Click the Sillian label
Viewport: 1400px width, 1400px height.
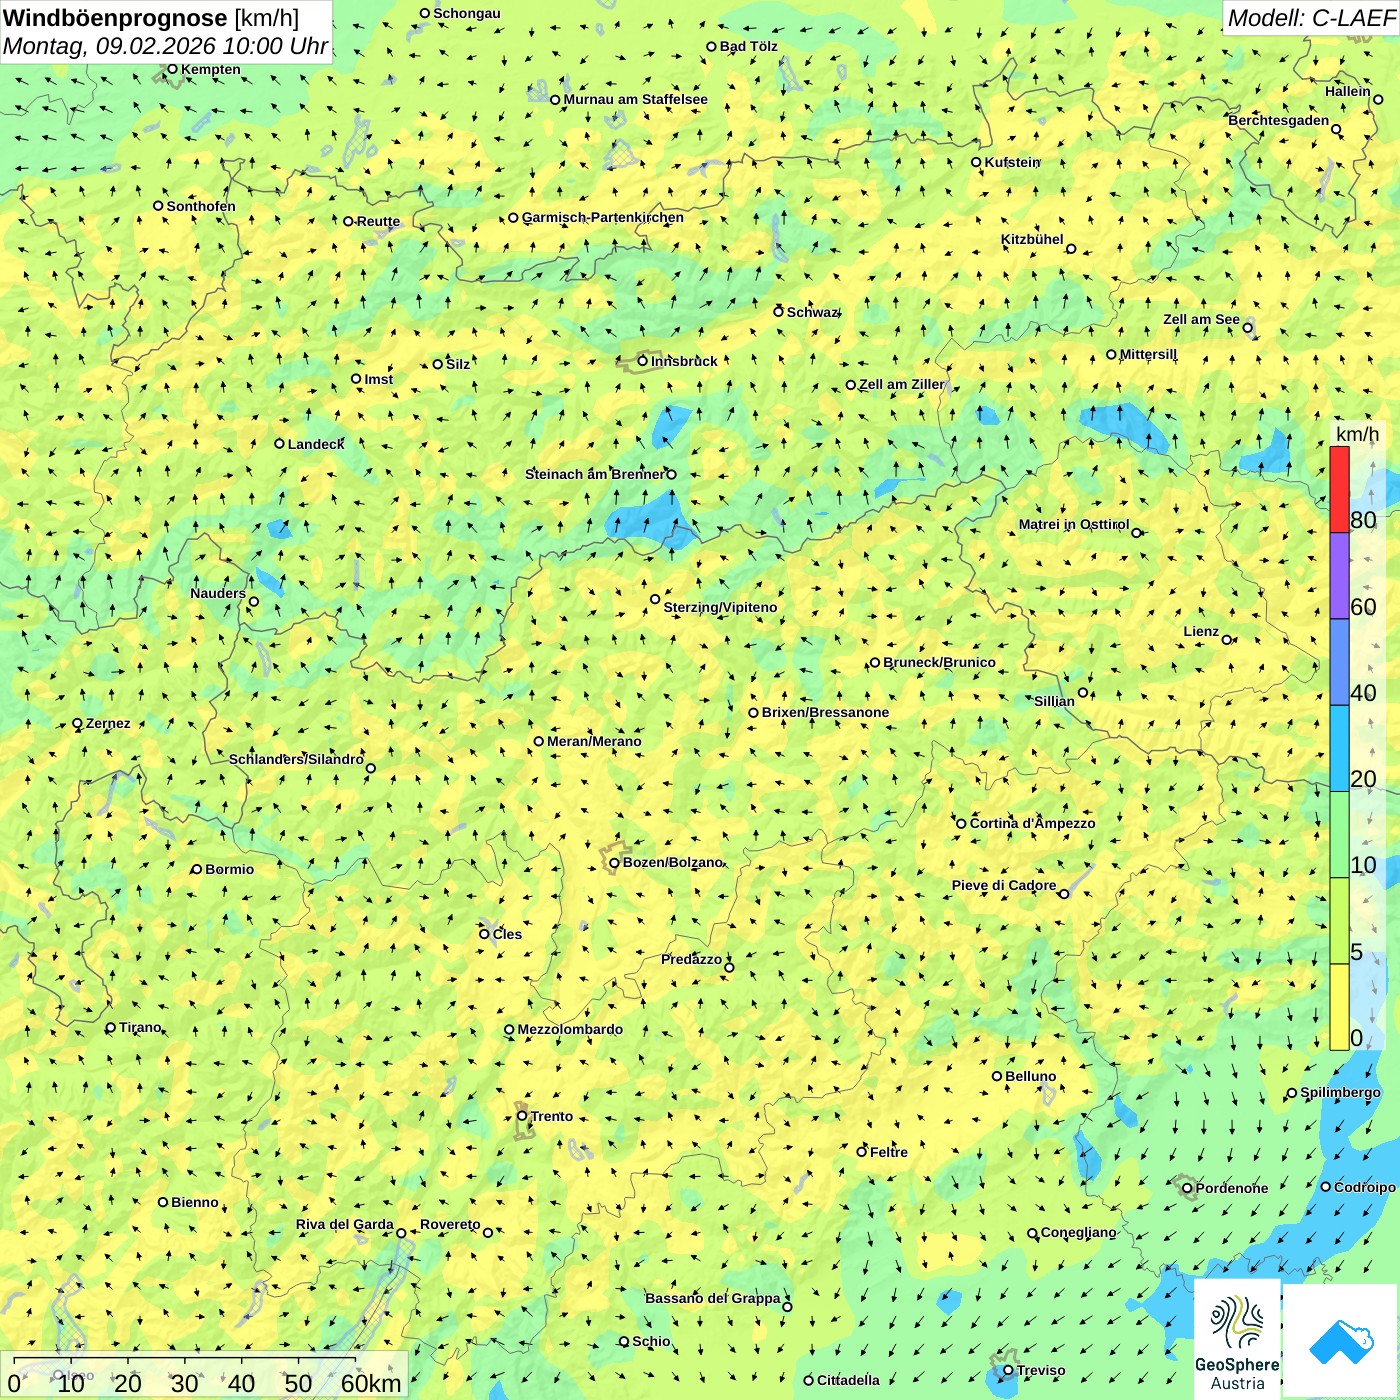[1054, 701]
